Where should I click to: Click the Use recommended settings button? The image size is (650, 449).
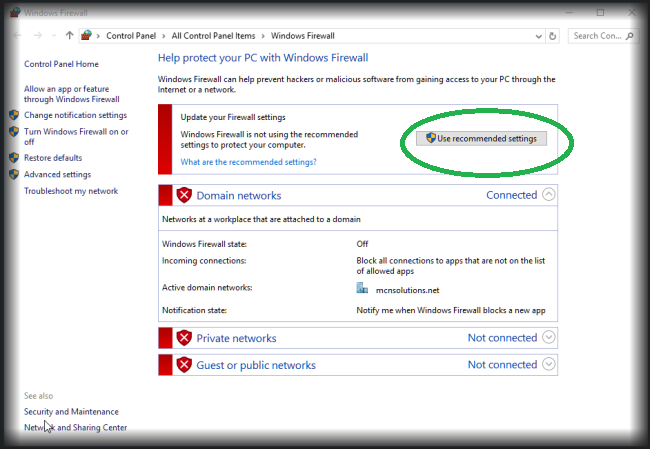tap(481, 138)
